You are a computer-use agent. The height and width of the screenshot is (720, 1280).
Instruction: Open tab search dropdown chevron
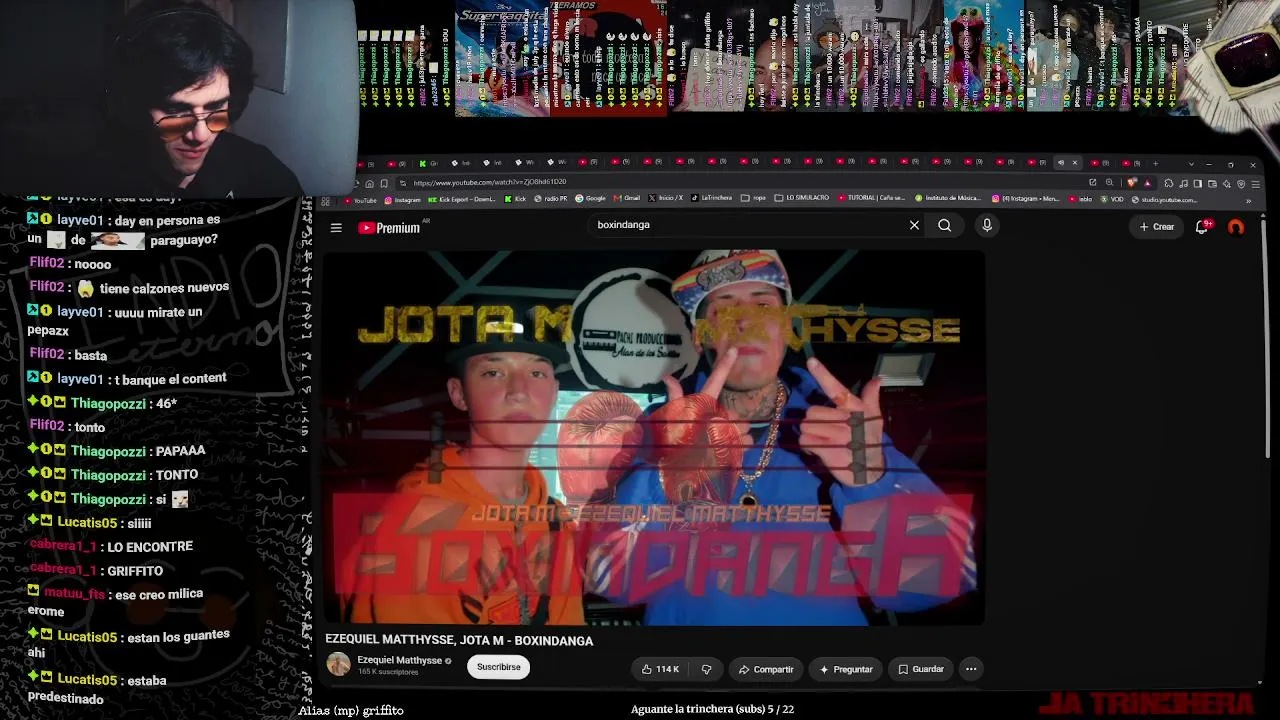[1191, 163]
